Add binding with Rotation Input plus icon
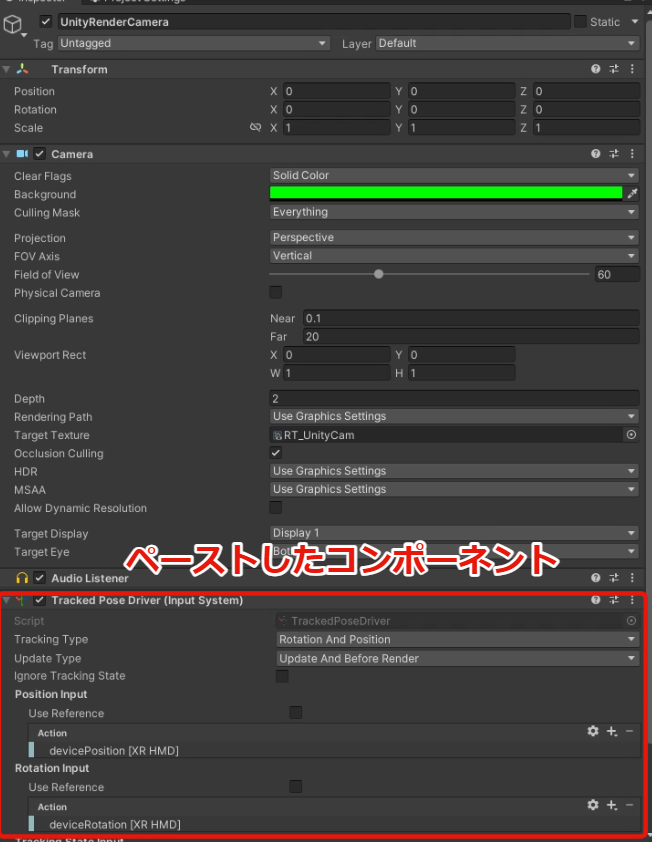This screenshot has width=652, height=842. 612,806
